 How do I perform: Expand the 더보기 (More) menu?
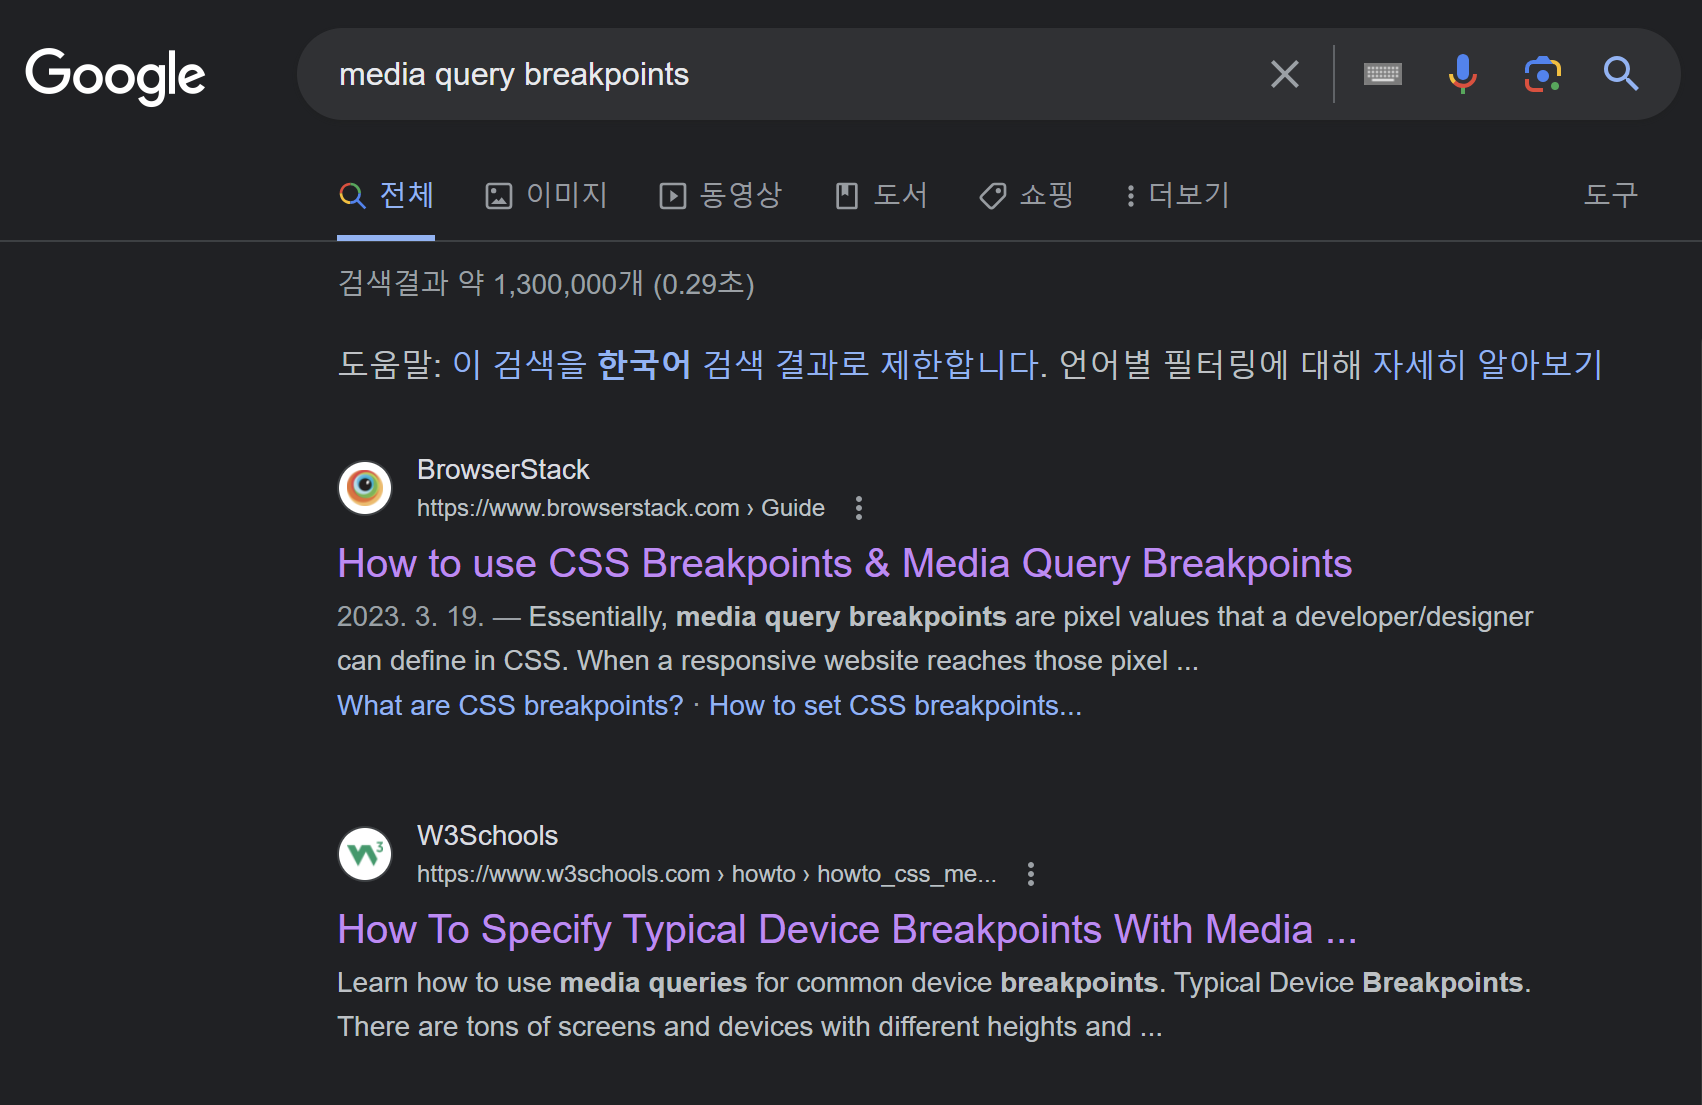[1176, 195]
